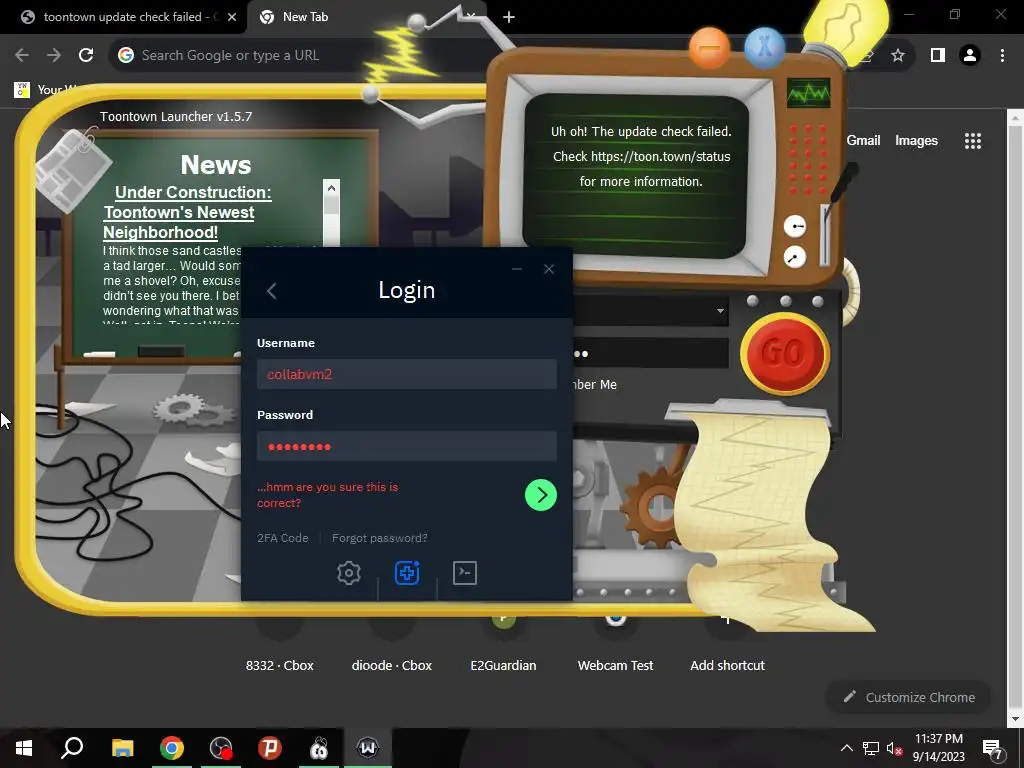Open Chrome profile avatar icon

click(970, 56)
